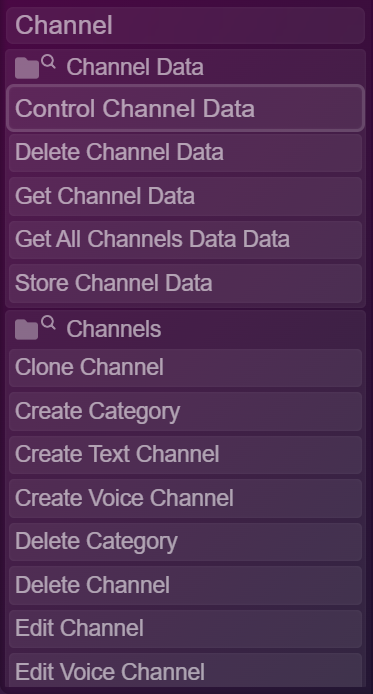Click the Channels group label
The image size is (373, 694).
point(114,329)
